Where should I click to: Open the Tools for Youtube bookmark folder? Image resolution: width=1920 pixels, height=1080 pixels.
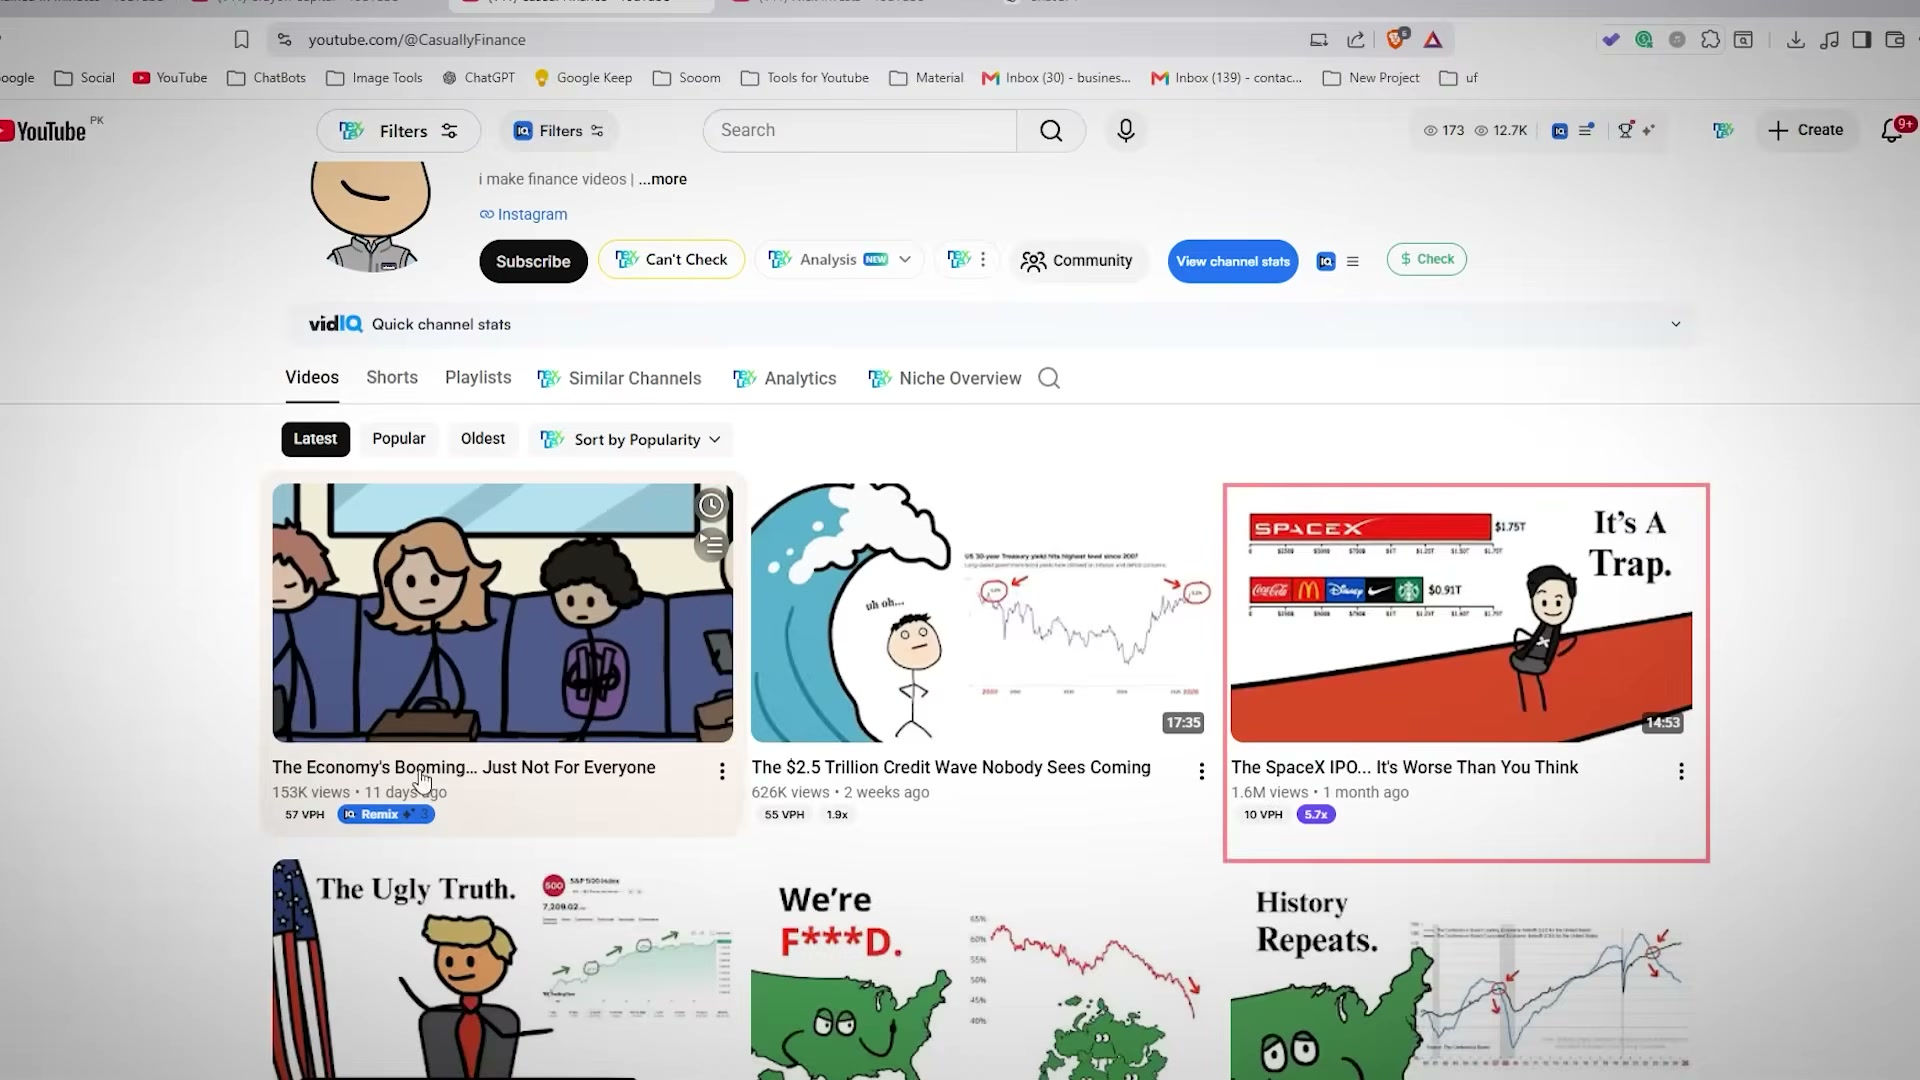tap(805, 78)
